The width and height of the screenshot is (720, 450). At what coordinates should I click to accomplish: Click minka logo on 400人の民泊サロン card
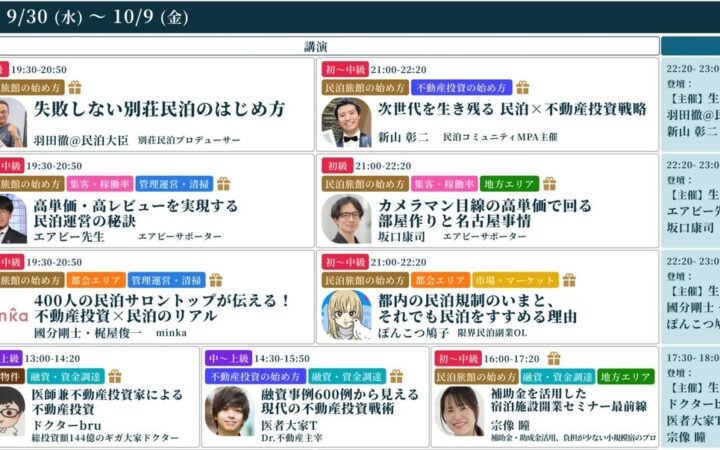(x=14, y=315)
